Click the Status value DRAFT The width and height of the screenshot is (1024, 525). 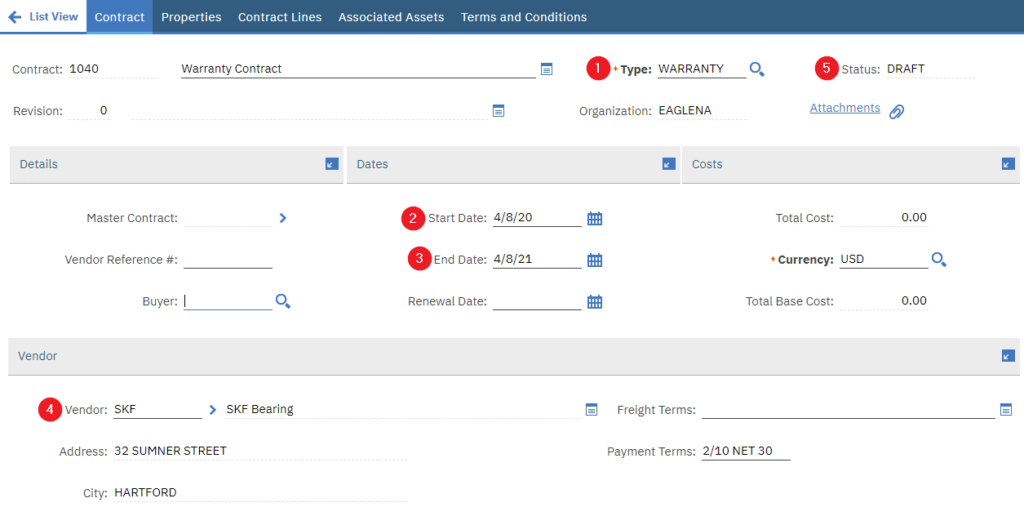[906, 69]
